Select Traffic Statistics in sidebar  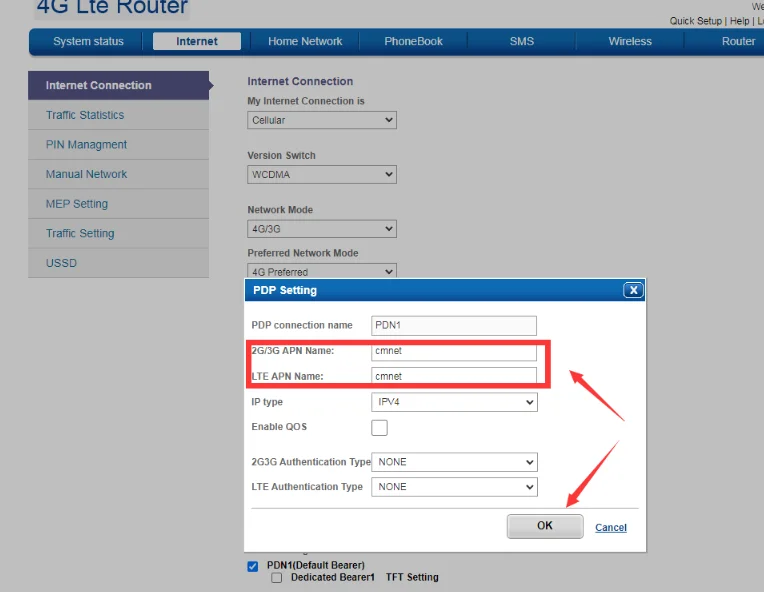(x=85, y=115)
